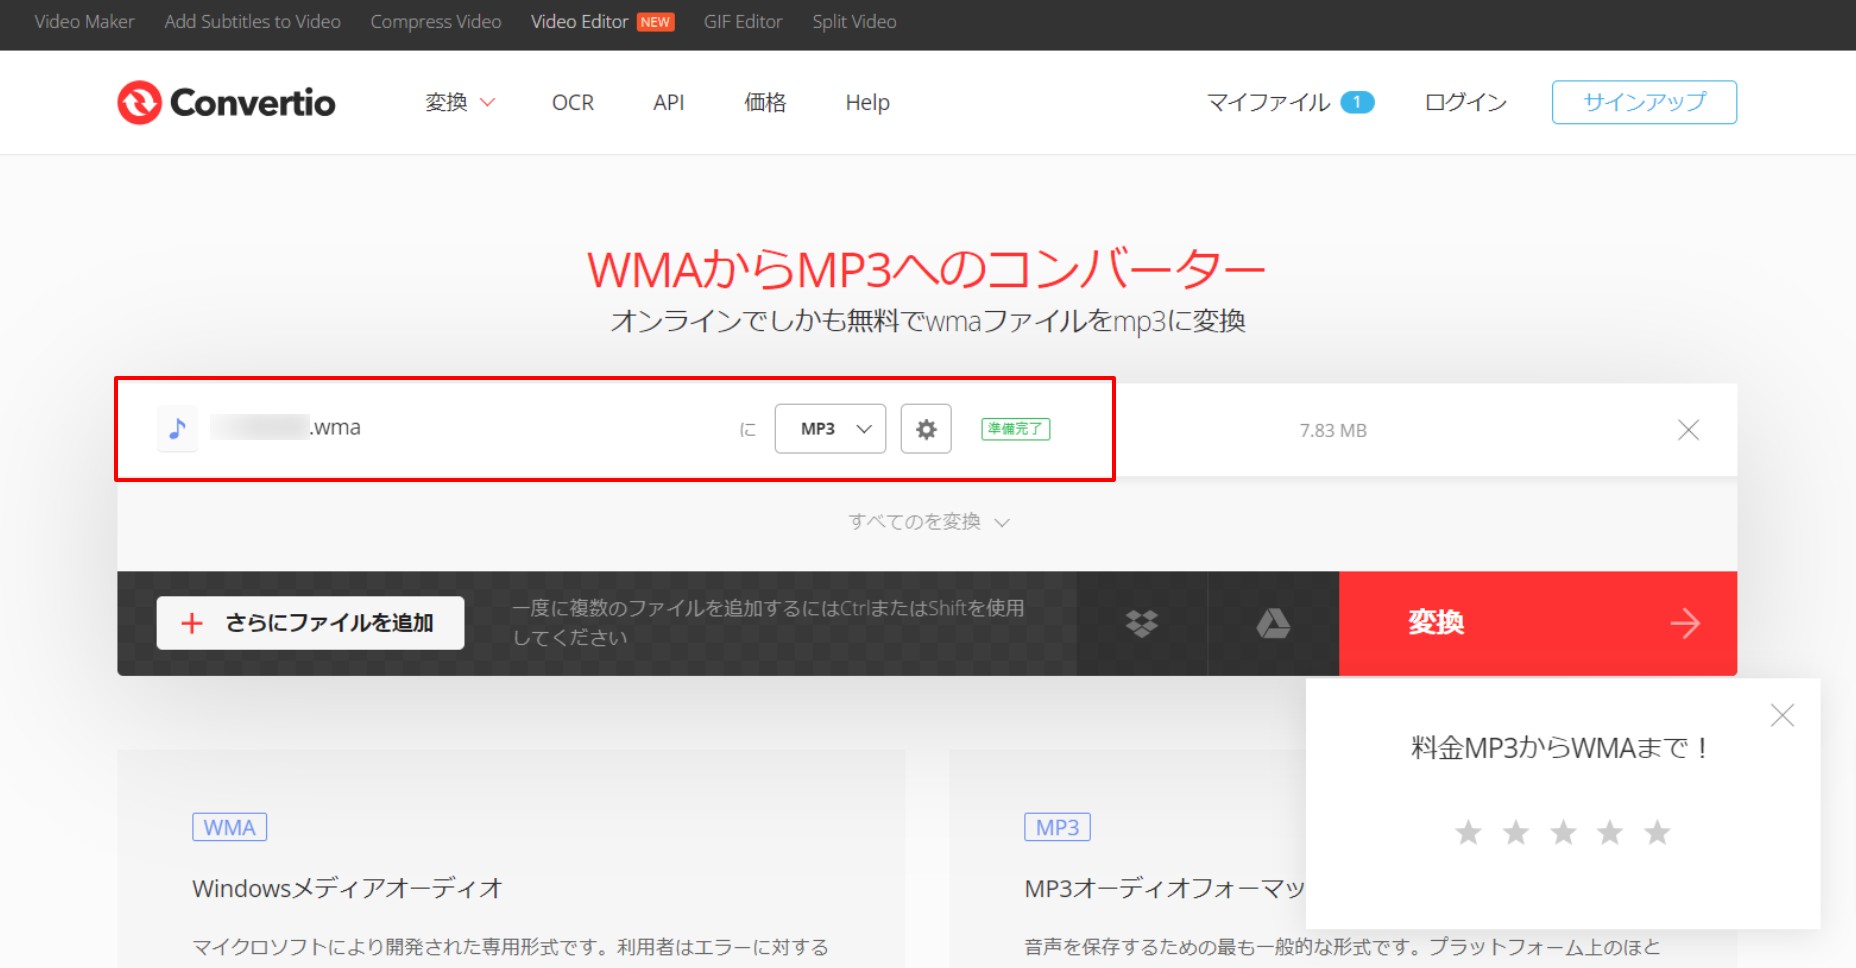
Task: Open マイファイル in header
Action: [x=1268, y=102]
